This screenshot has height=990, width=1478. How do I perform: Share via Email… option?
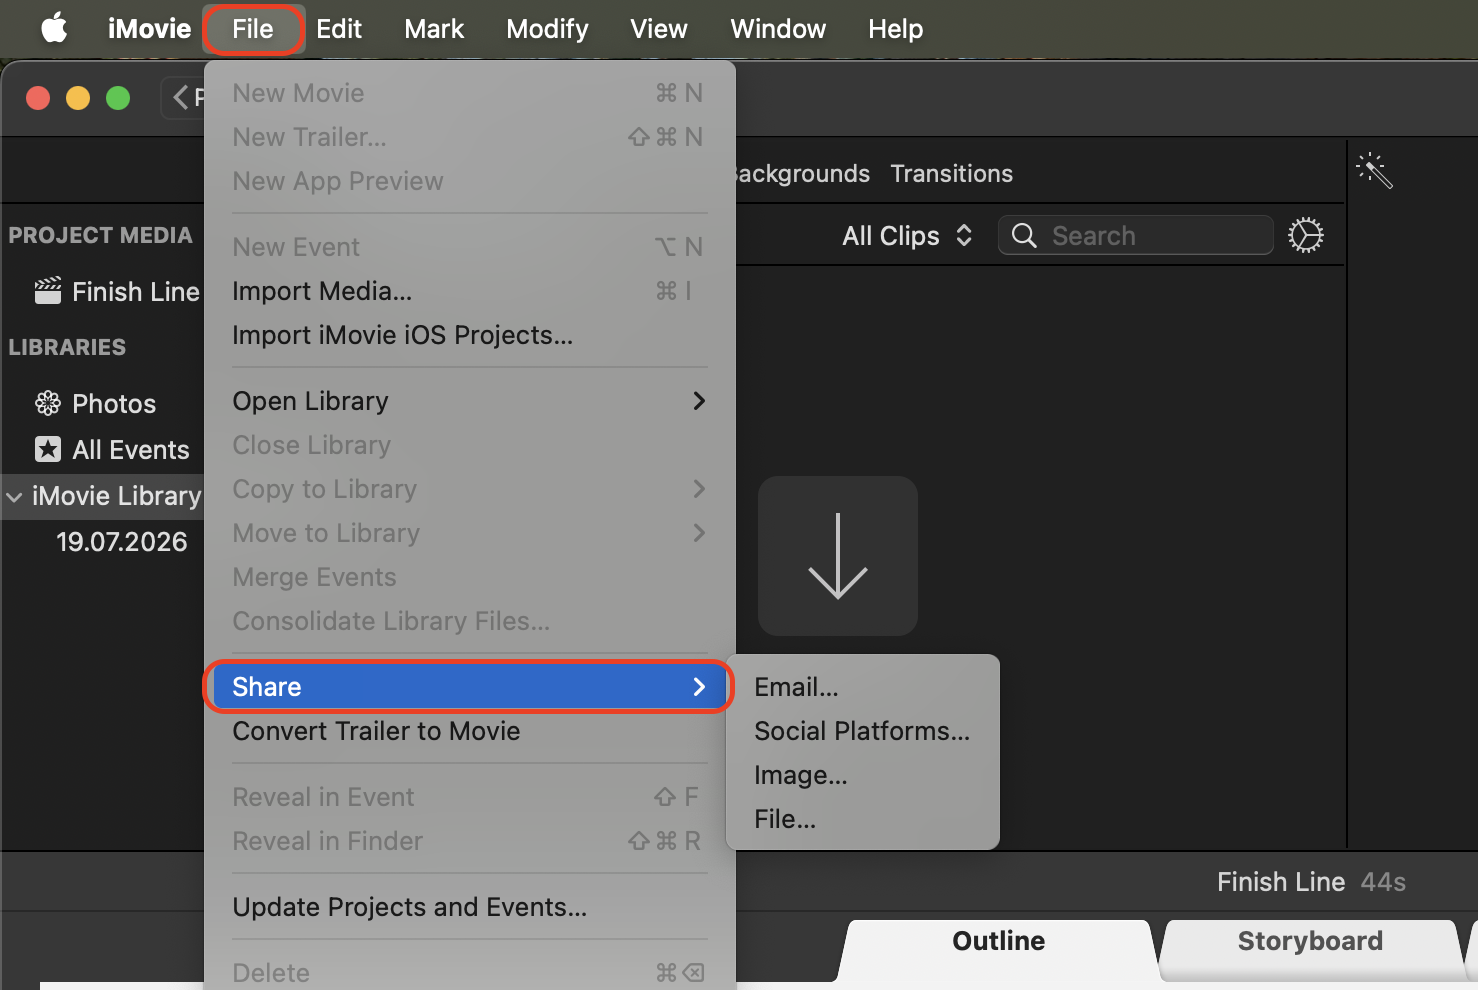pos(863,687)
